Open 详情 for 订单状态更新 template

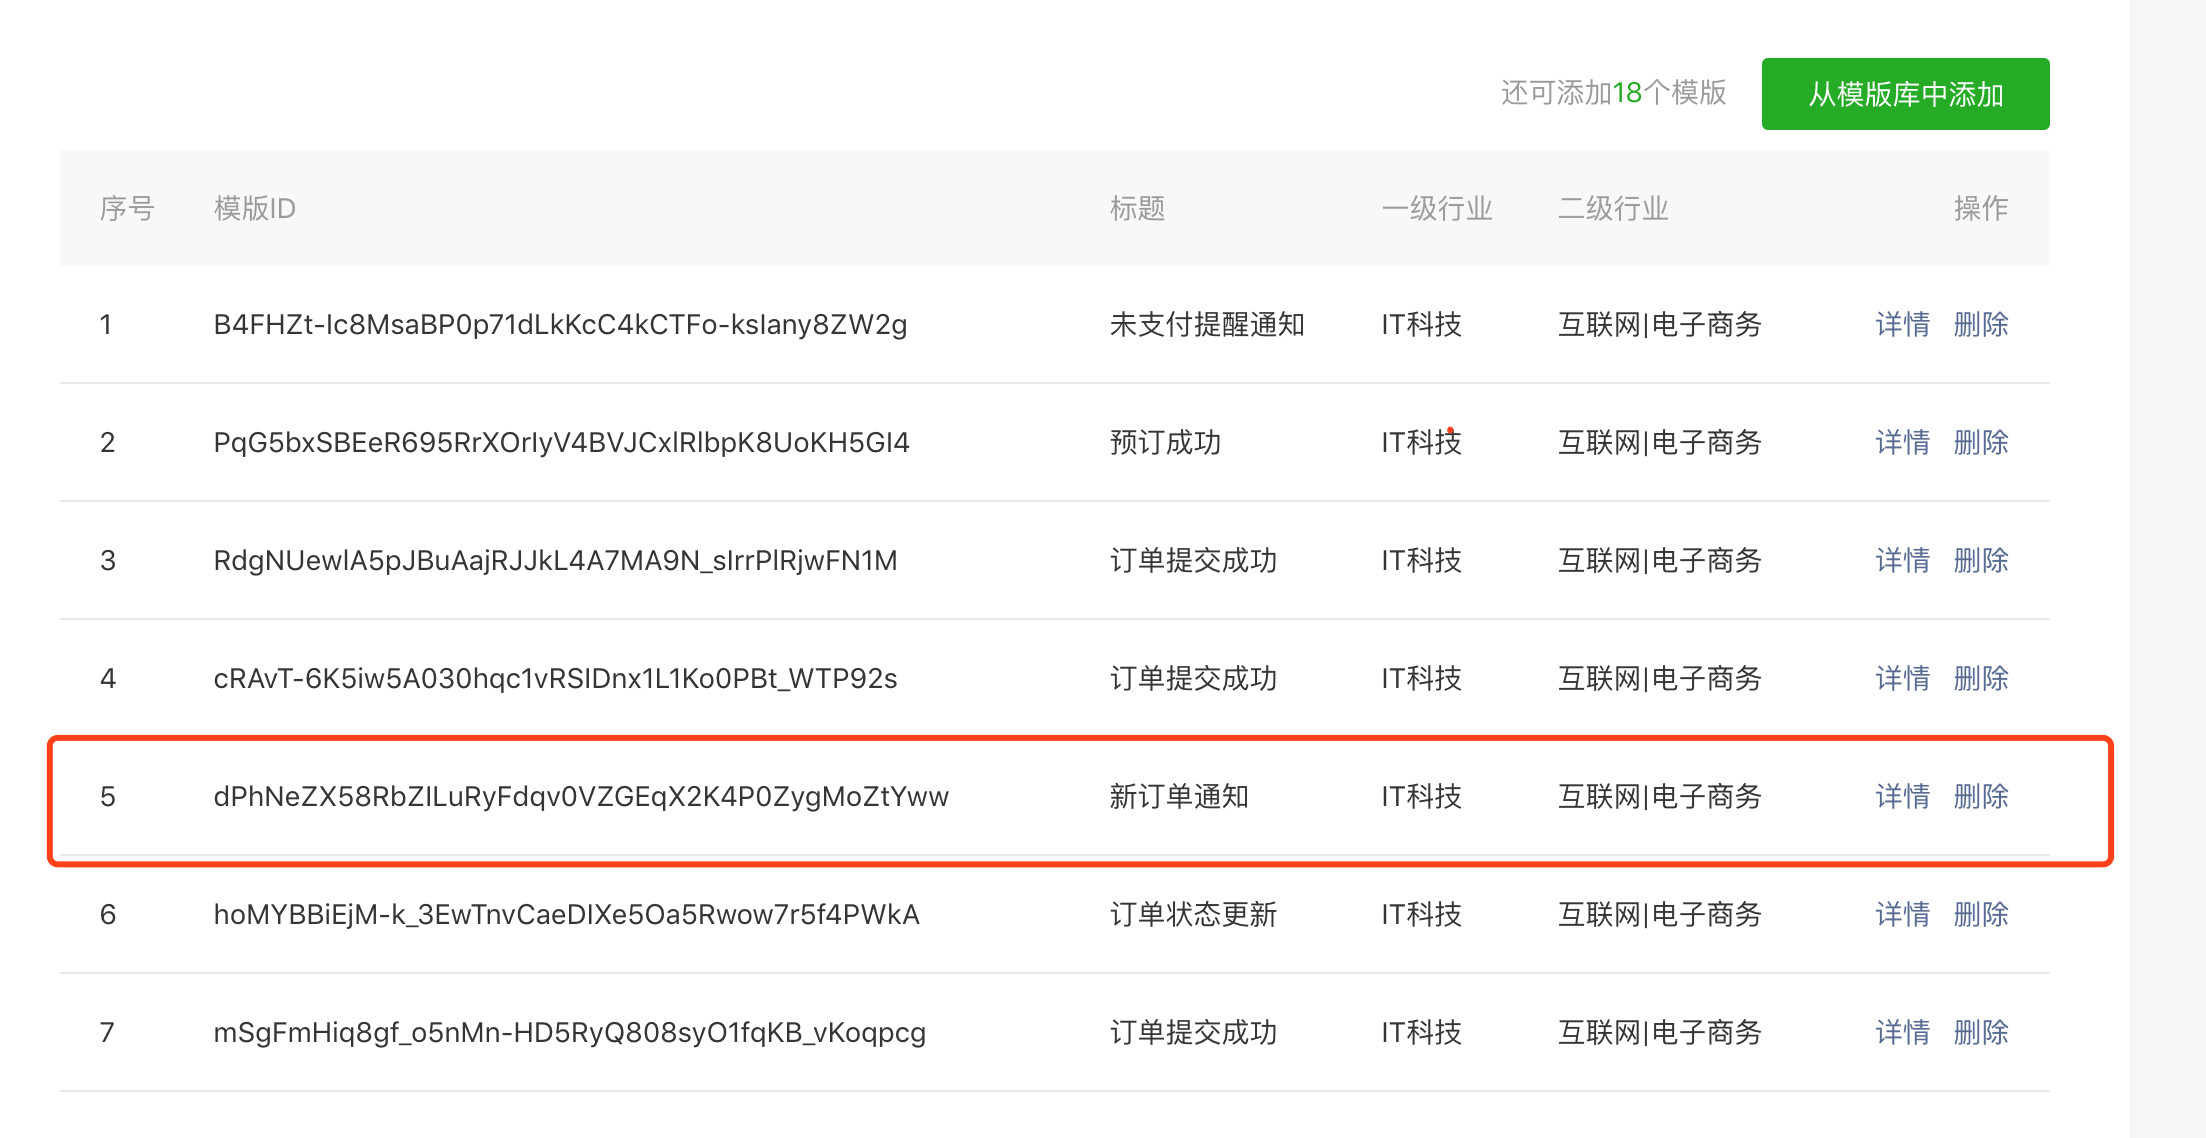(1902, 915)
